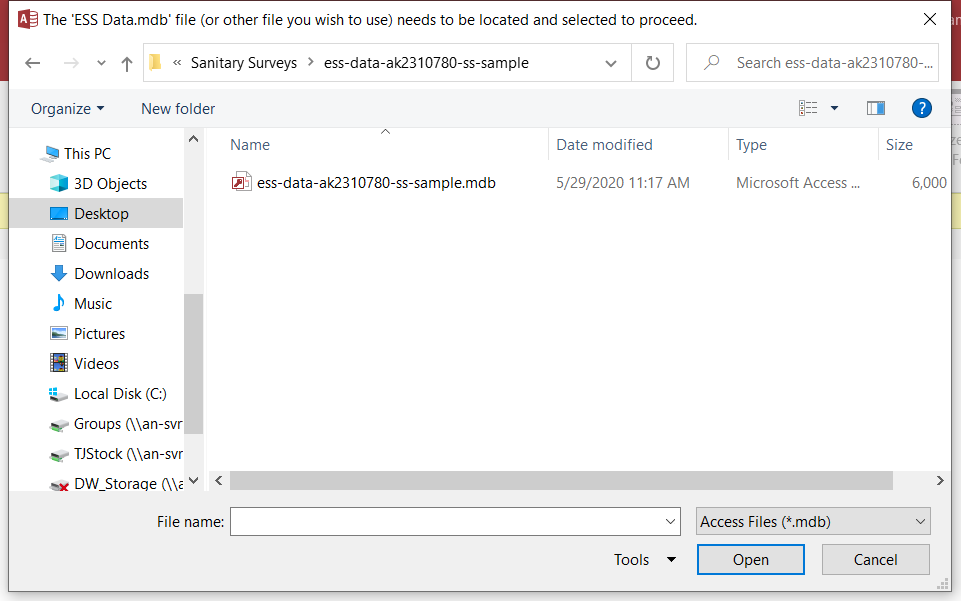Open the 3D Objects folder
The height and width of the screenshot is (601, 961).
pos(110,184)
